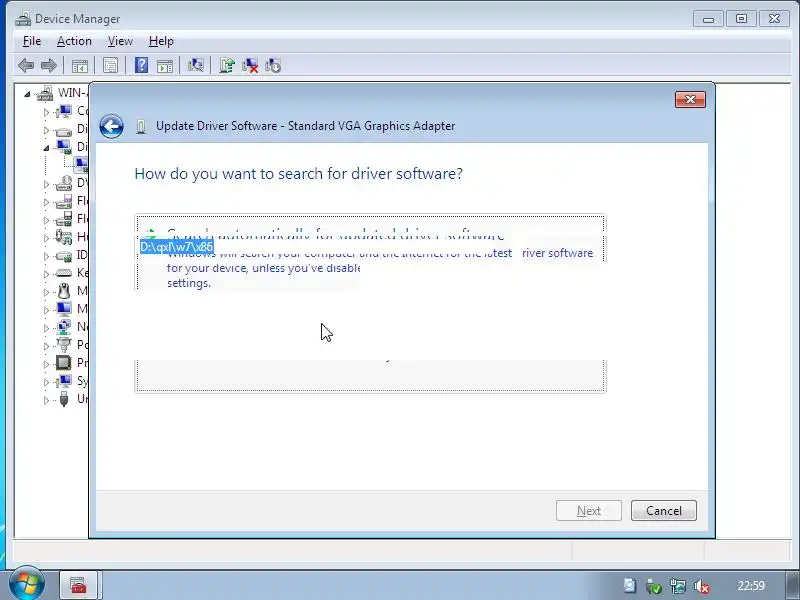Click the Show desktop strip beside the clock
This screenshot has height=600, width=800.
[793, 585]
